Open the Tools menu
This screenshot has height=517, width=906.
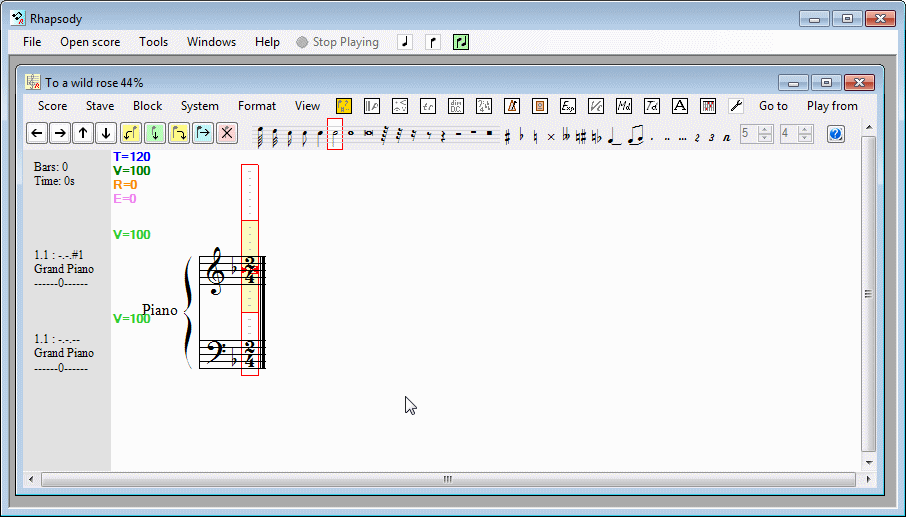pyautogui.click(x=153, y=42)
